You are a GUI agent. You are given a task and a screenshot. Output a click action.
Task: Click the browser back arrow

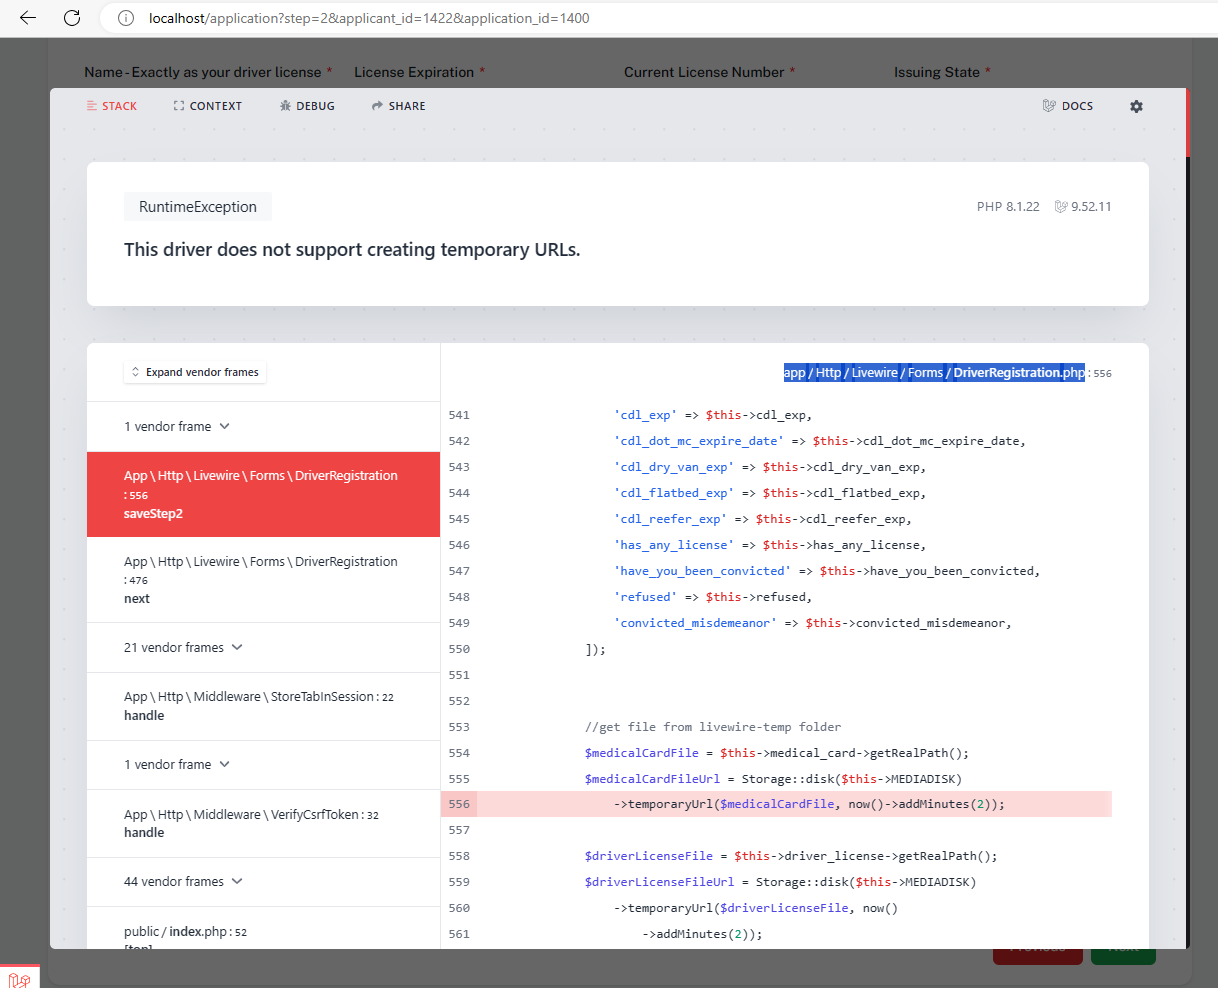click(28, 18)
